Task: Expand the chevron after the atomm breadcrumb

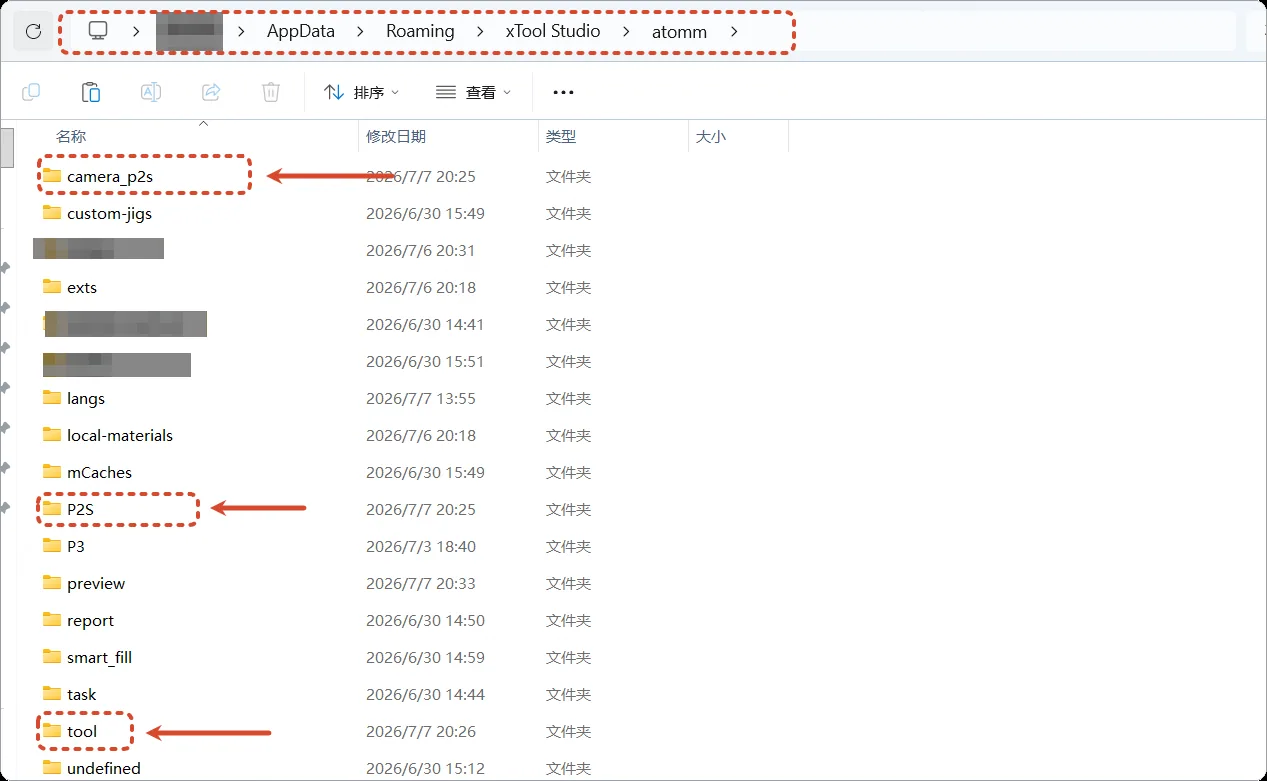Action: pos(735,31)
